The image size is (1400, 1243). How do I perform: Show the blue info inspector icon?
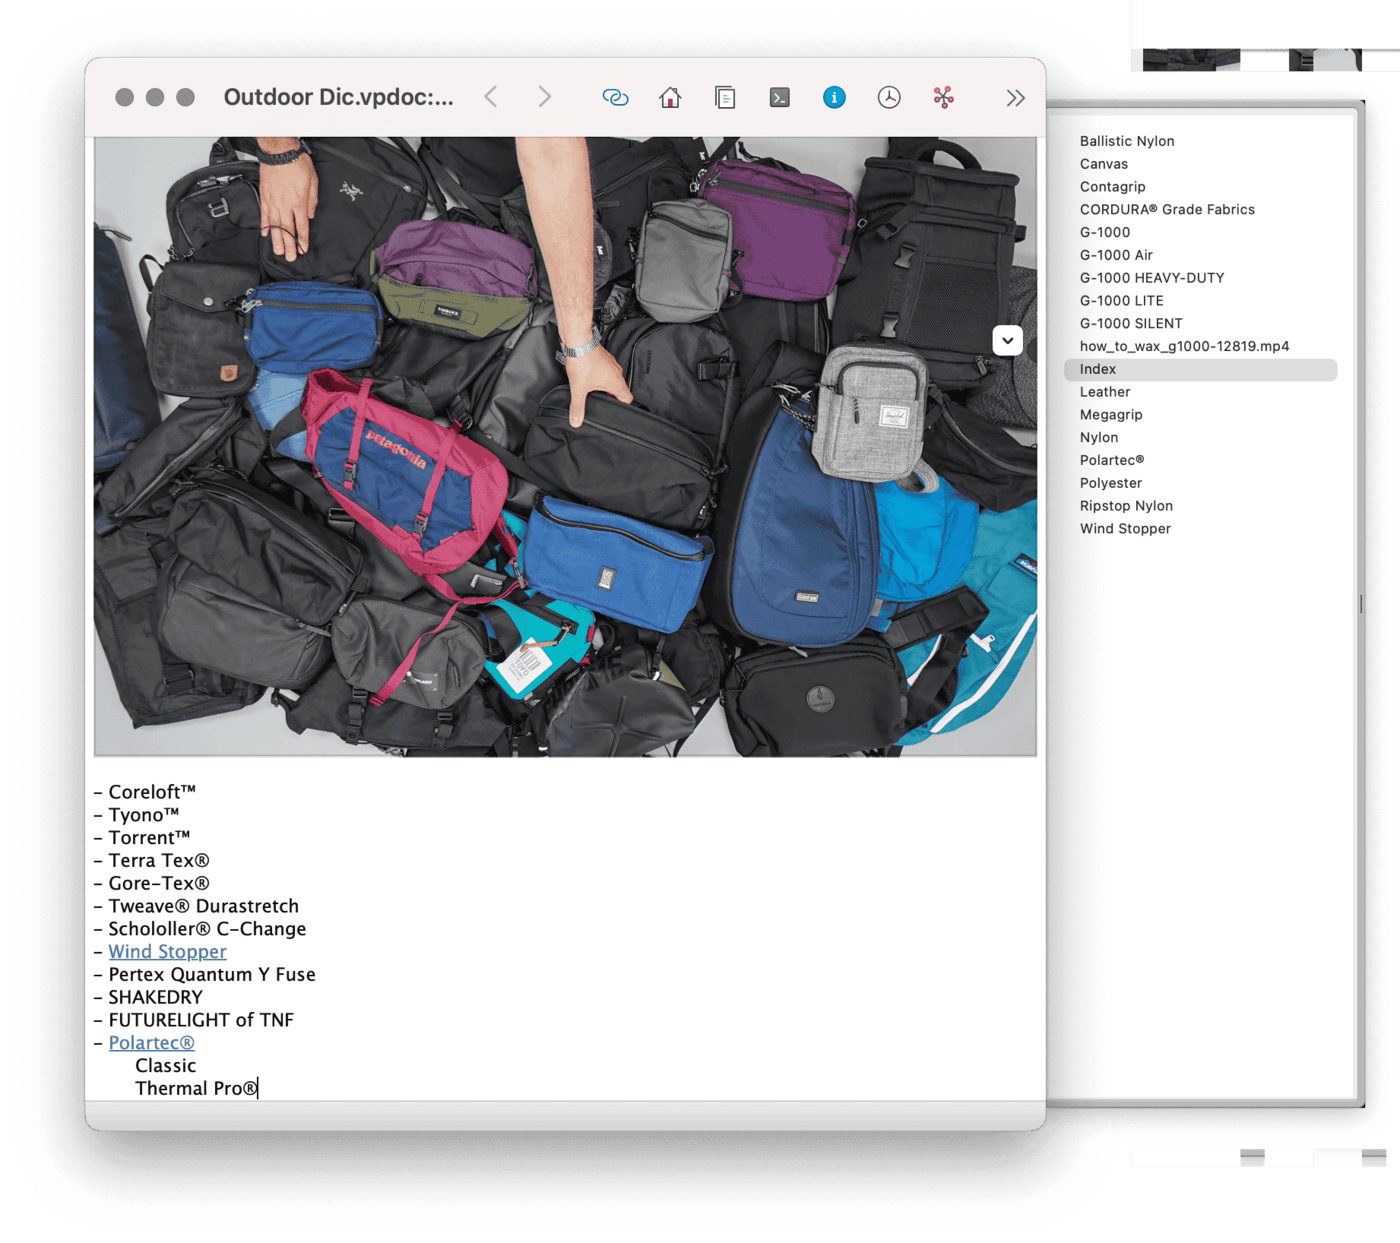click(x=834, y=97)
